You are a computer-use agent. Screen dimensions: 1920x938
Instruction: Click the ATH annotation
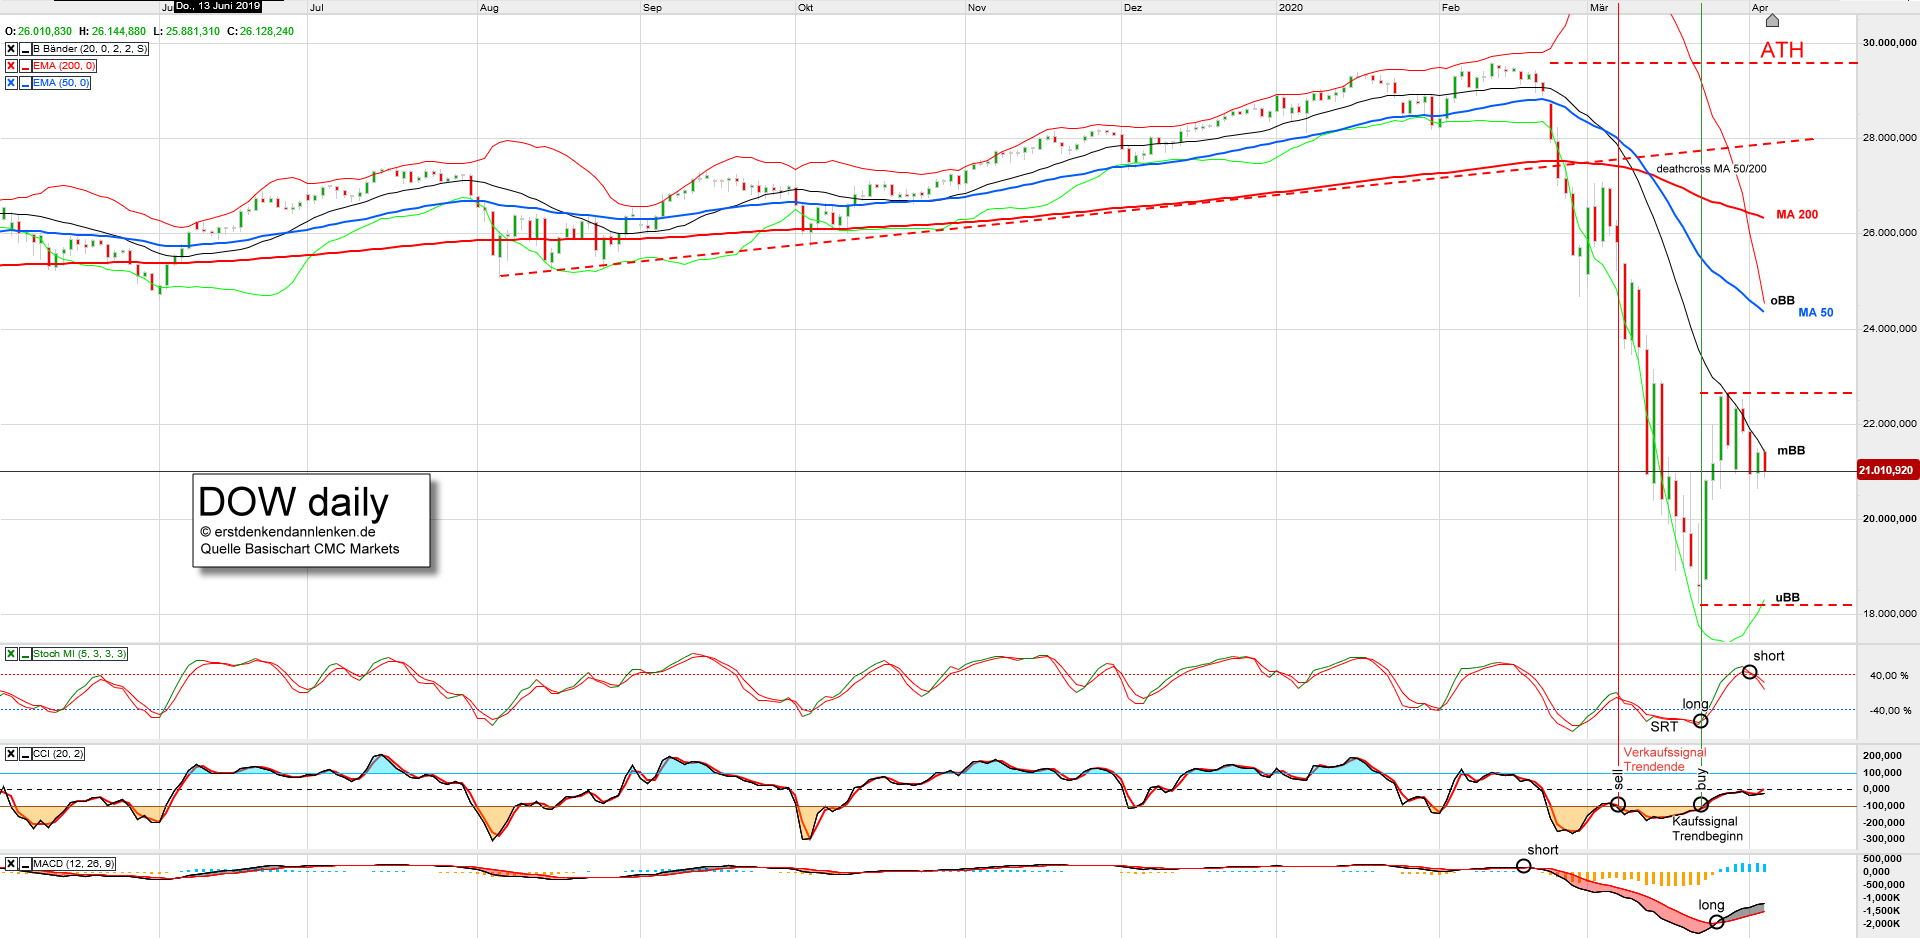1782,50
